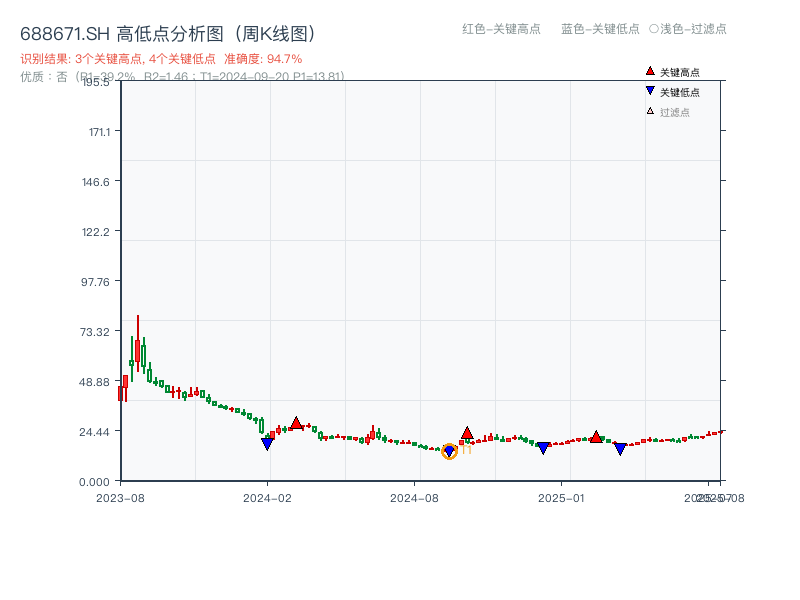Select the red 关键高点 triangle in the legend box

point(649,71)
